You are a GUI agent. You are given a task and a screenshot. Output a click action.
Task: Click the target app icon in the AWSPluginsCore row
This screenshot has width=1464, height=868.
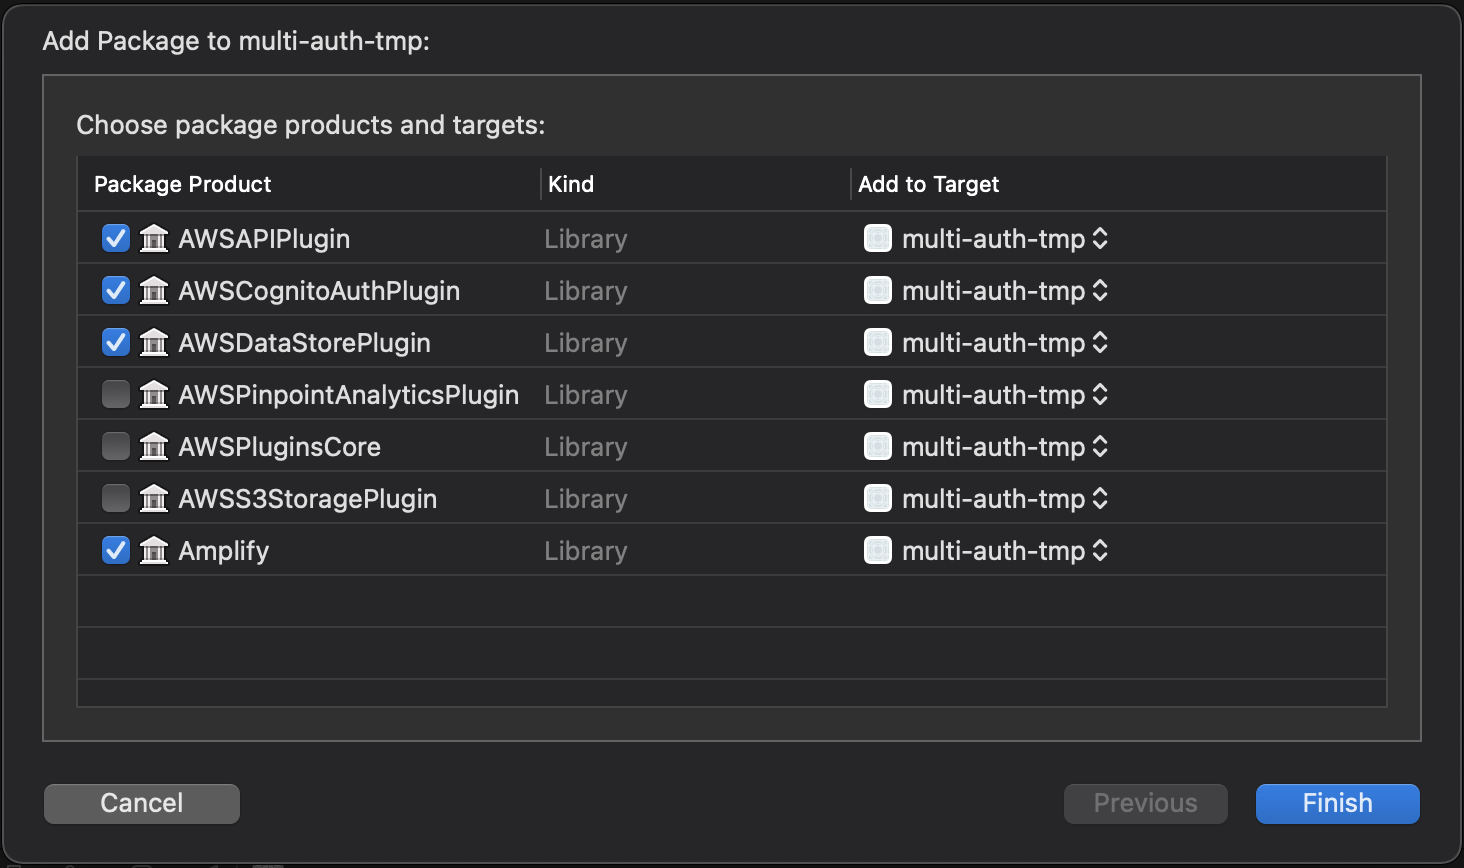coord(877,446)
